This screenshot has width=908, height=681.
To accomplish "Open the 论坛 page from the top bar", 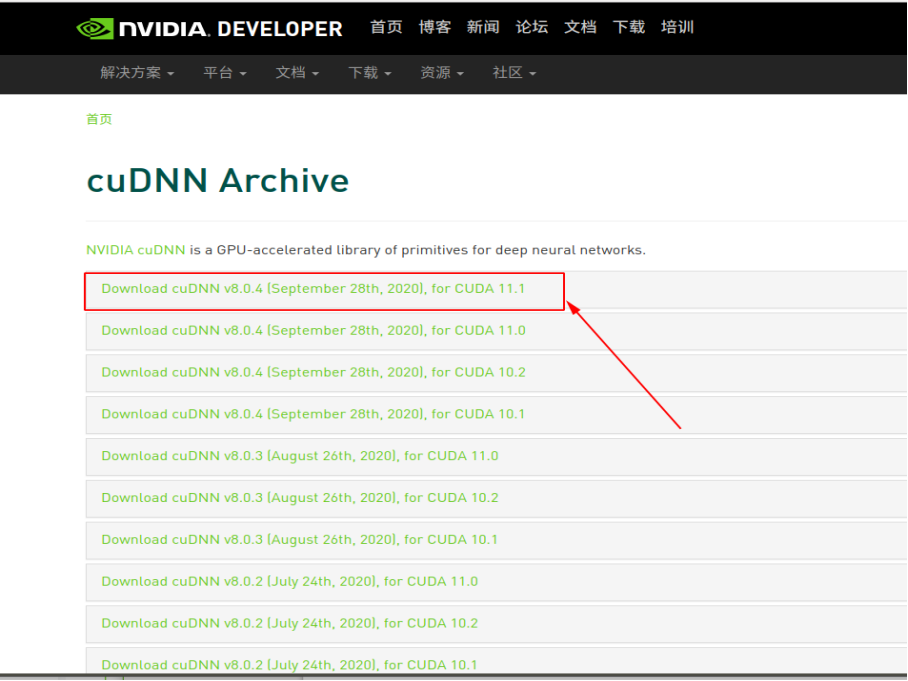I will click(x=532, y=27).
